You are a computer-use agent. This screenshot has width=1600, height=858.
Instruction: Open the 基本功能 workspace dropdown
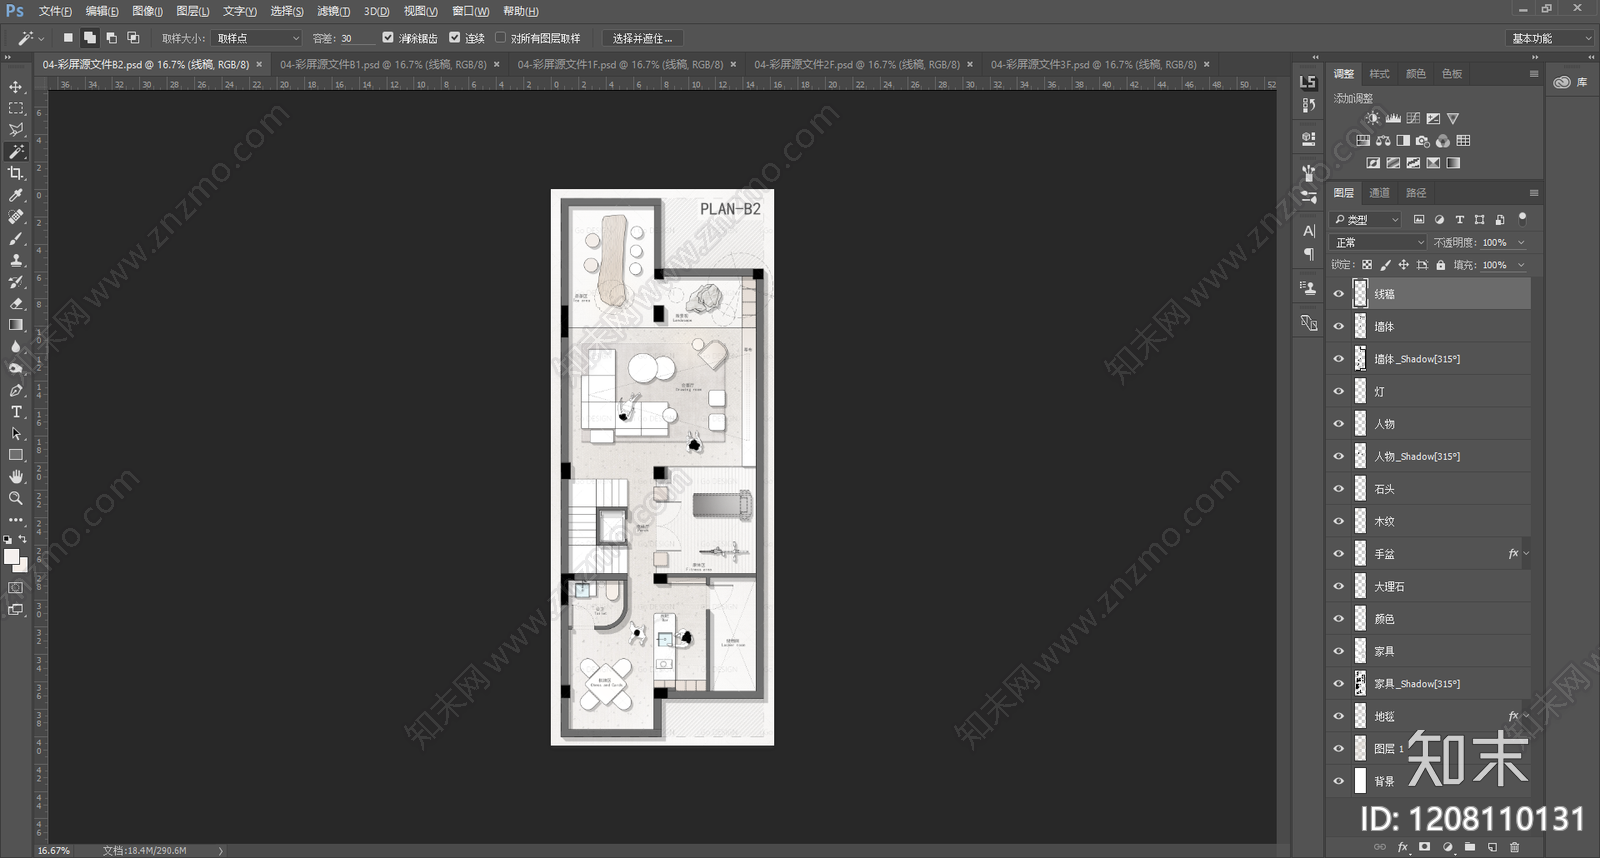coord(1549,38)
